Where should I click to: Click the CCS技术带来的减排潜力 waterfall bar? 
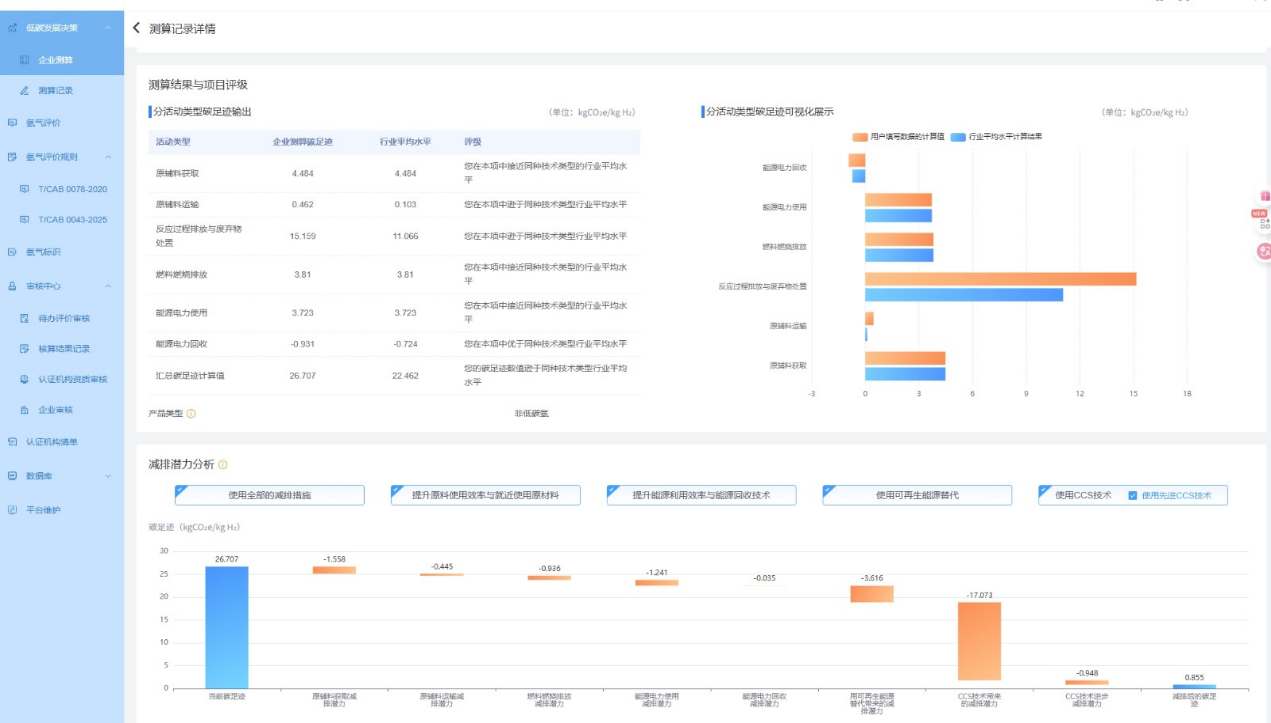click(x=979, y=641)
